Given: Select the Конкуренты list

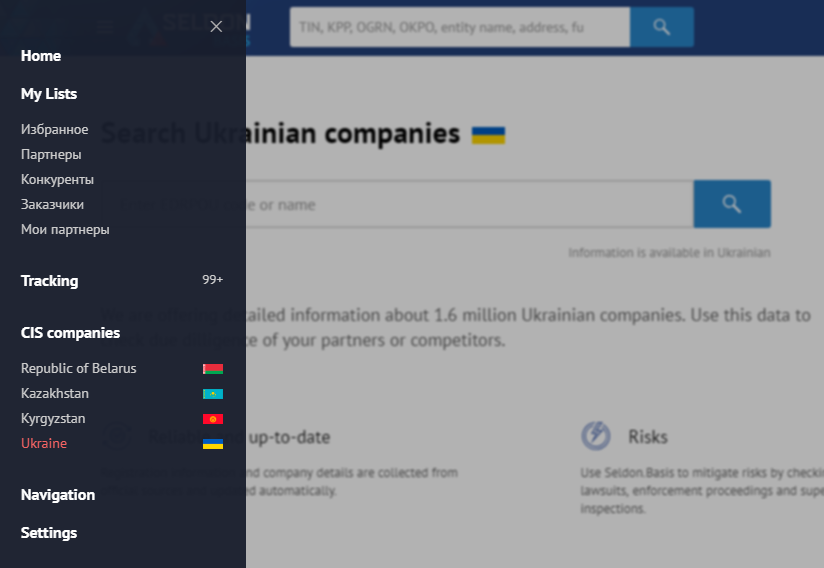Looking at the screenshot, I should pyautogui.click(x=57, y=179).
